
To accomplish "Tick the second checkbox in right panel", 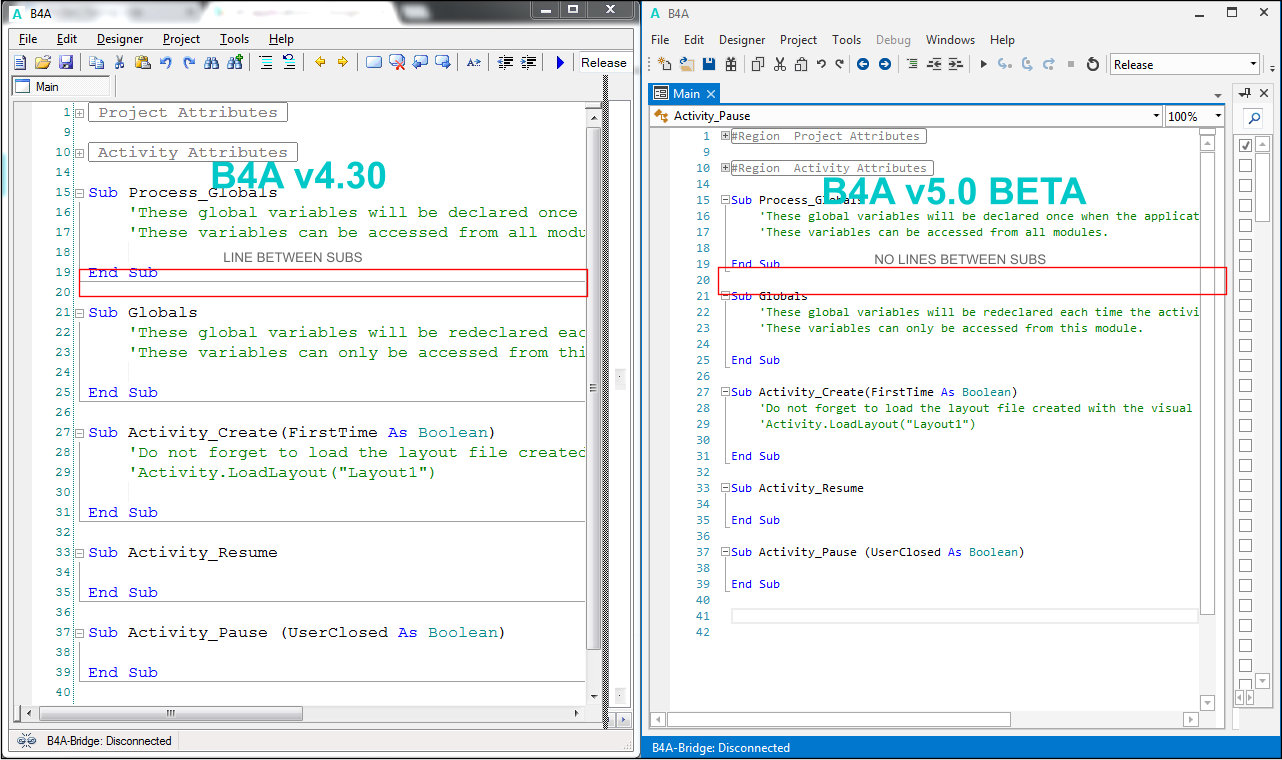I will (1245, 166).
